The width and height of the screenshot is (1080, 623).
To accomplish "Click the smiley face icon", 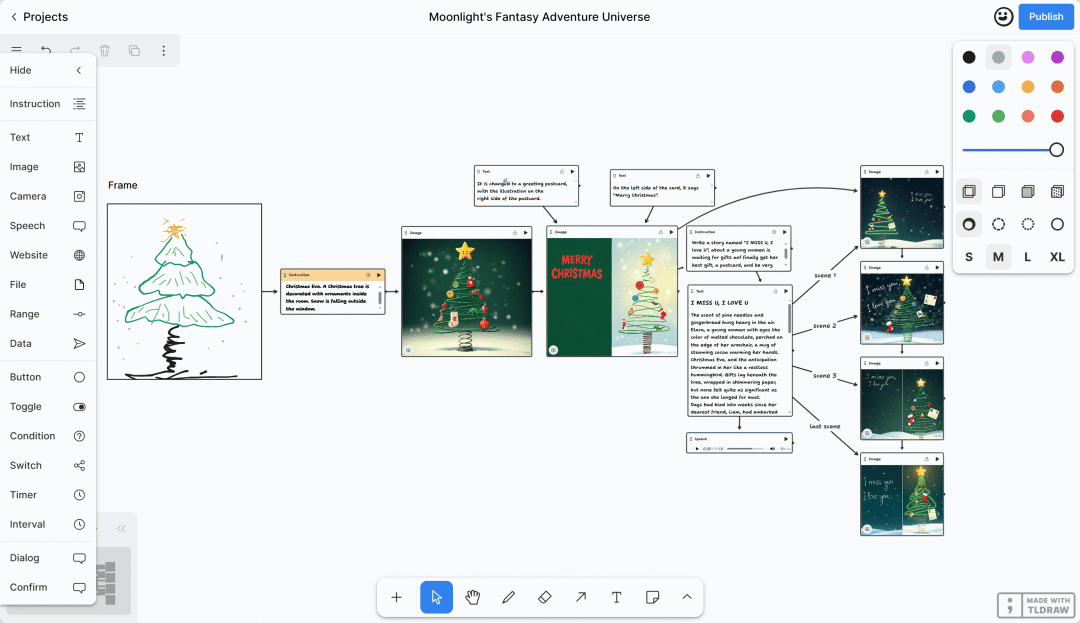I will point(1004,17).
